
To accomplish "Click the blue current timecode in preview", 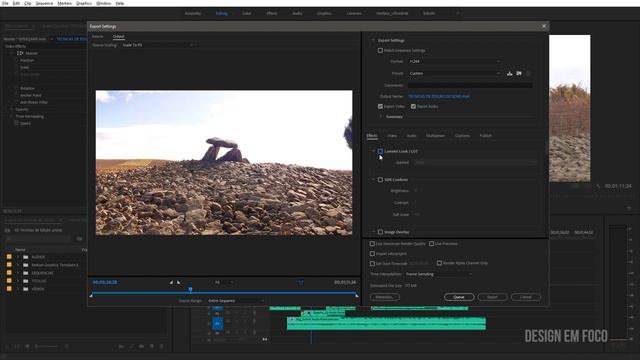I will [105, 282].
